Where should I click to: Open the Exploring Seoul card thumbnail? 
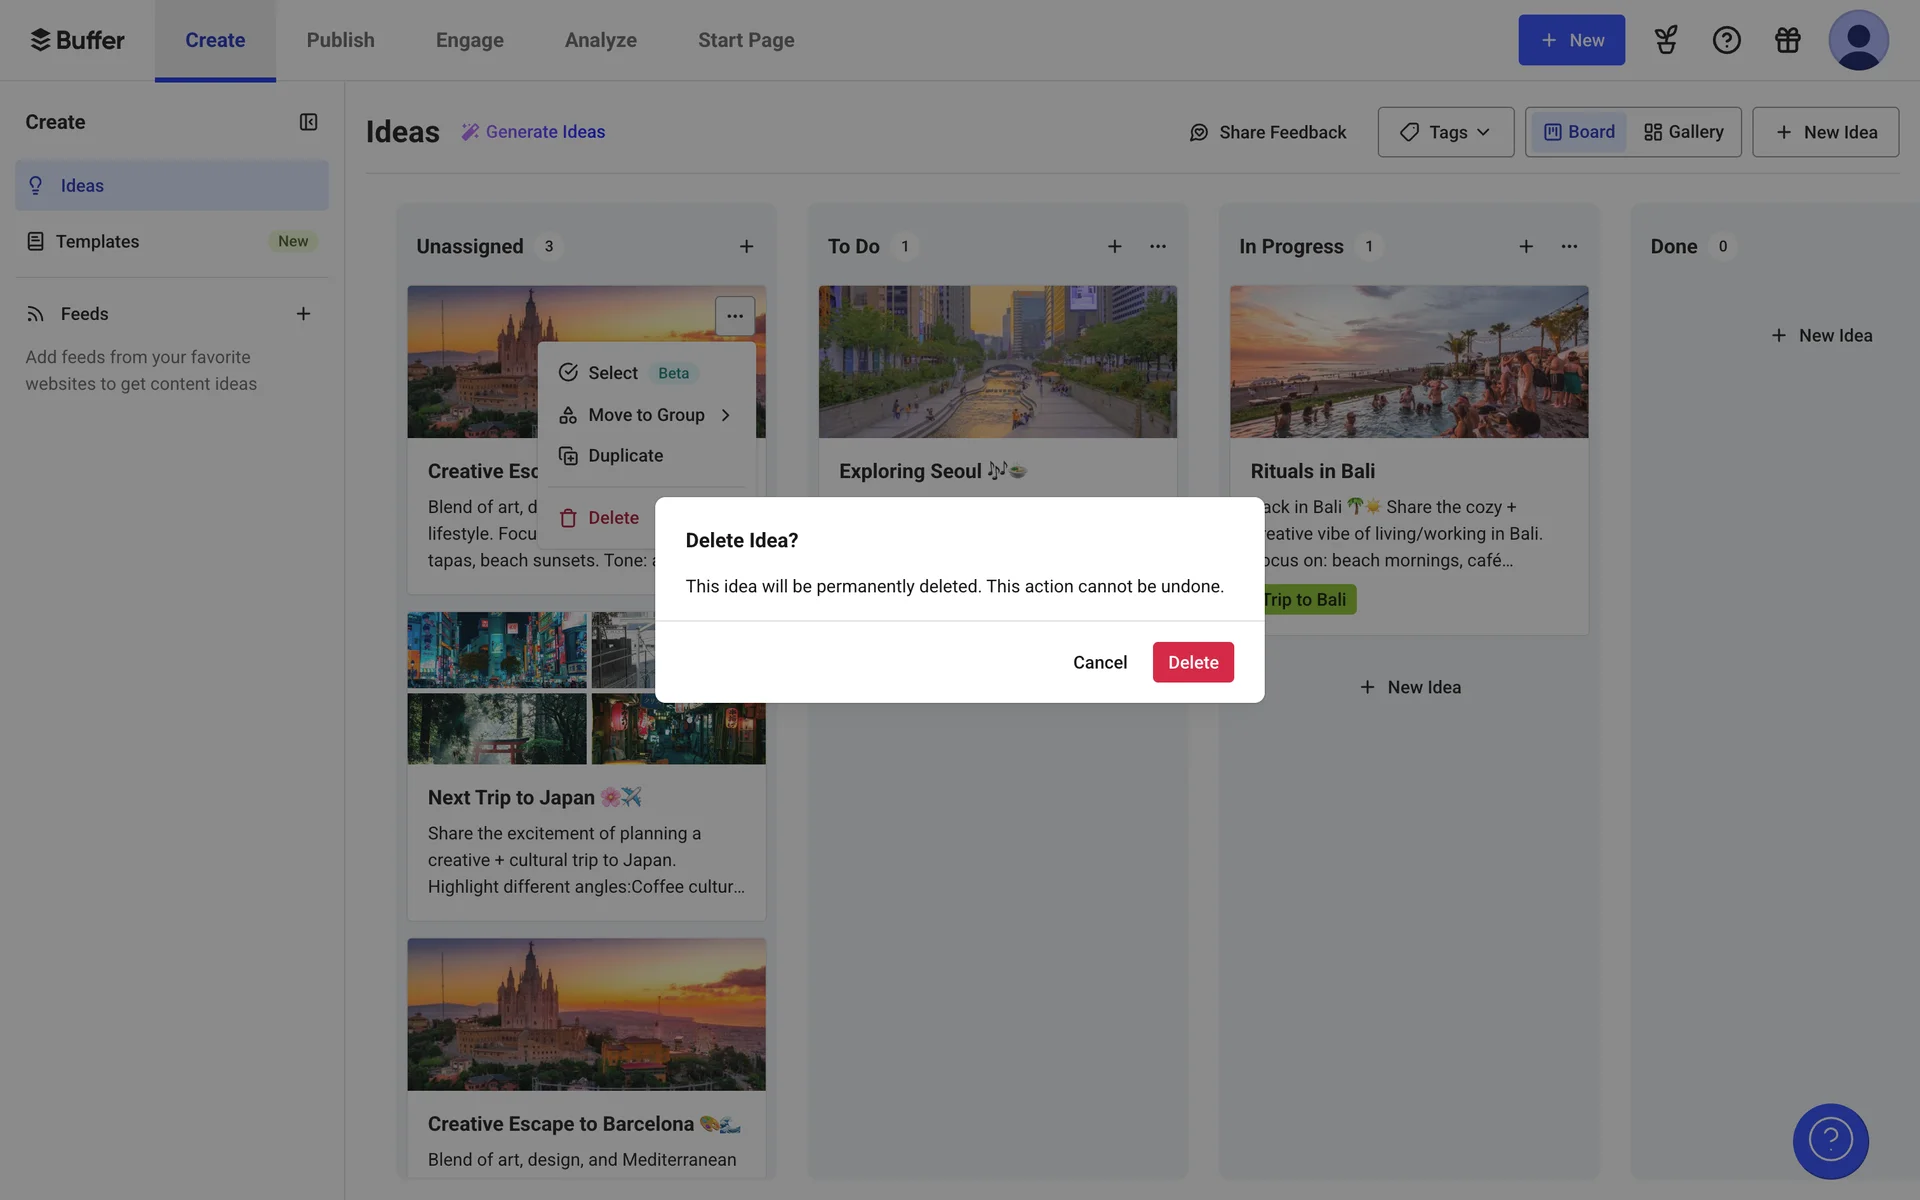(x=997, y=362)
